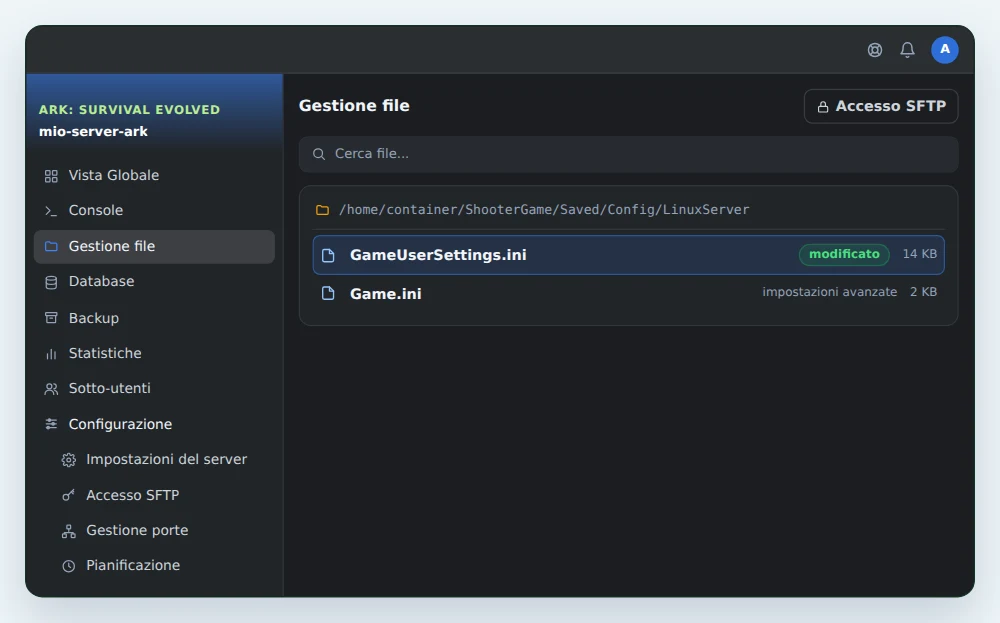The image size is (1000, 623).
Task: Open Impostazioni del server
Action: [154, 460]
